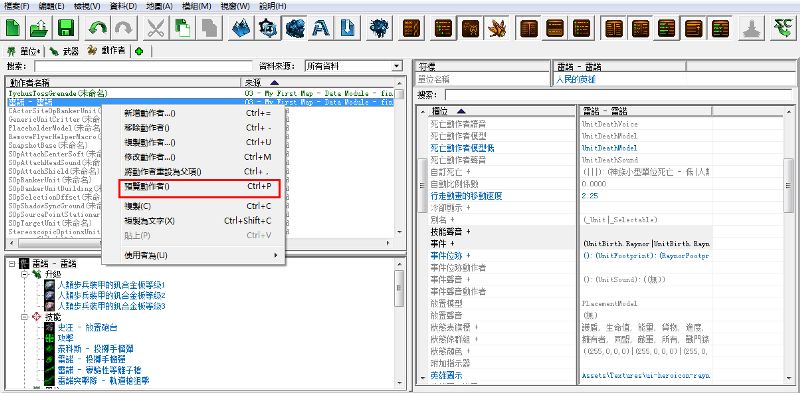Click the 人類步兵裝甲 level 1 upgrade thumbnail icon
800x393 pixels.
point(49,285)
